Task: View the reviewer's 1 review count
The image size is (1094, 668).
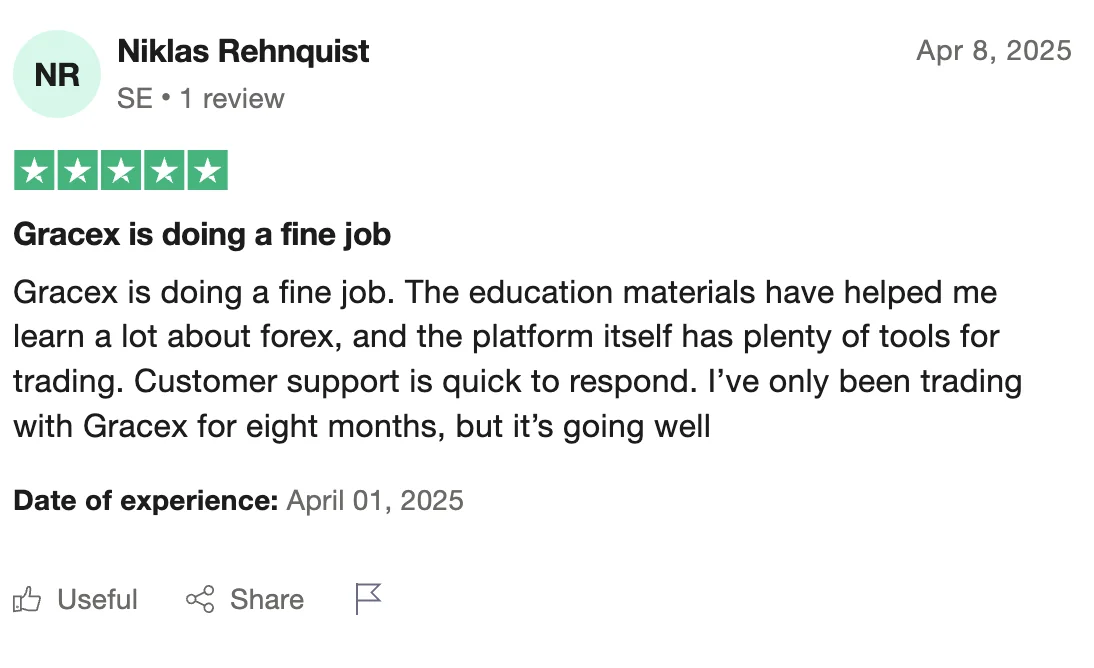Action: 232,98
